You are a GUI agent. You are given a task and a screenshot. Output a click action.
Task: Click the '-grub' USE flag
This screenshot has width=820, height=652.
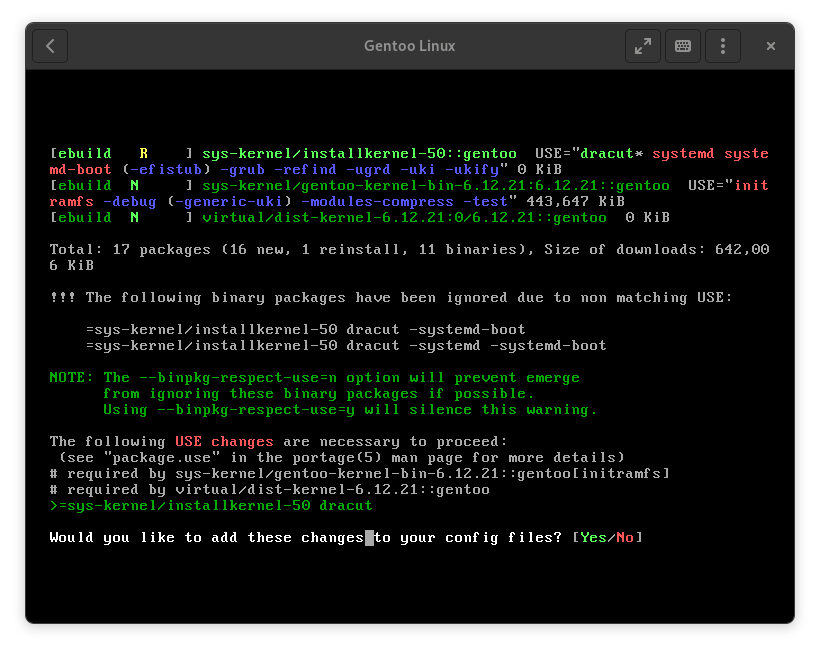pos(243,169)
